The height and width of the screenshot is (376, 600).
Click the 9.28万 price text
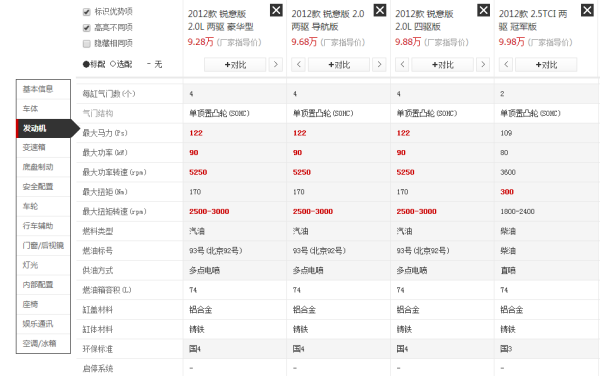[201, 42]
